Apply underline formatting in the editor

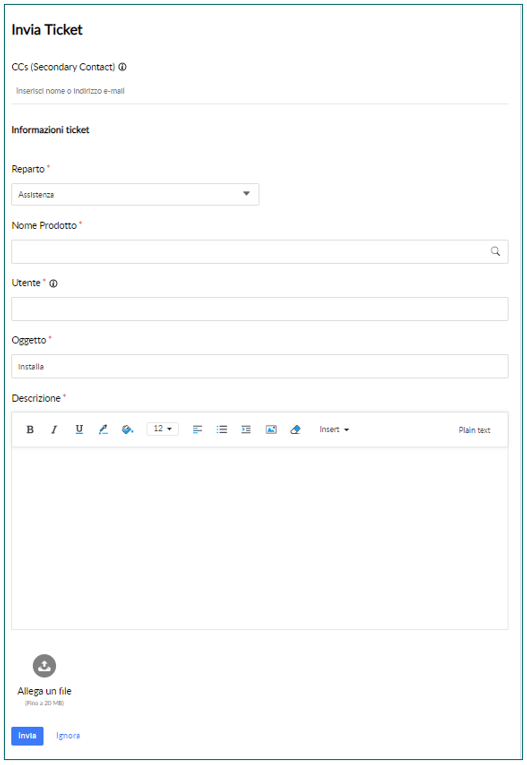pos(79,429)
